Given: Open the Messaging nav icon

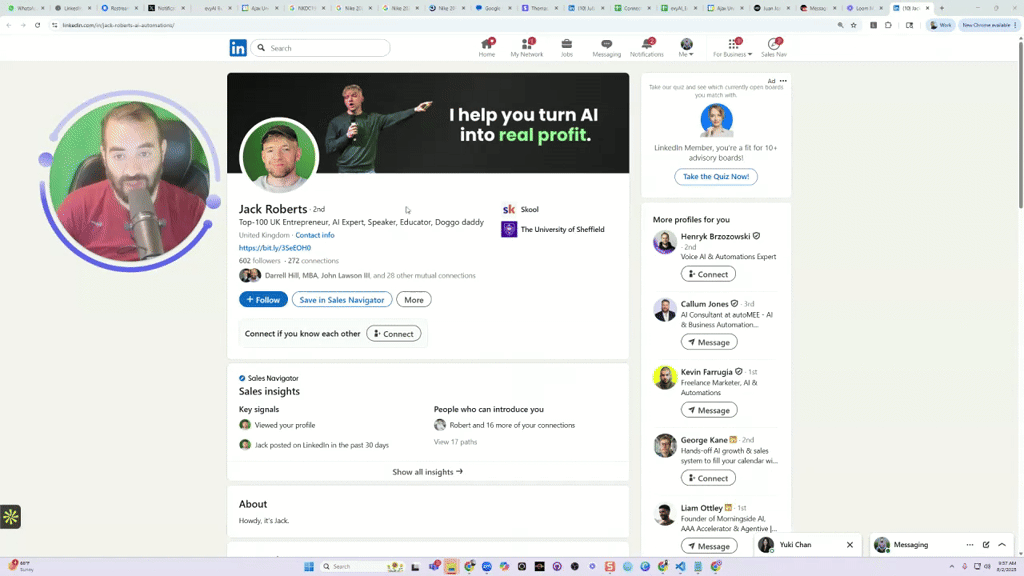Looking at the screenshot, I should pyautogui.click(x=606, y=48).
